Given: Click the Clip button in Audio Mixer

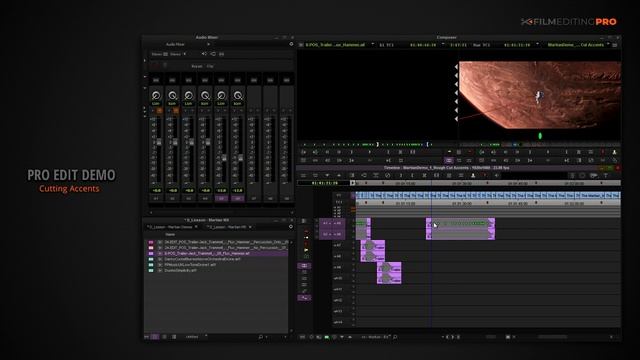Looking at the screenshot, I should [x=210, y=66].
